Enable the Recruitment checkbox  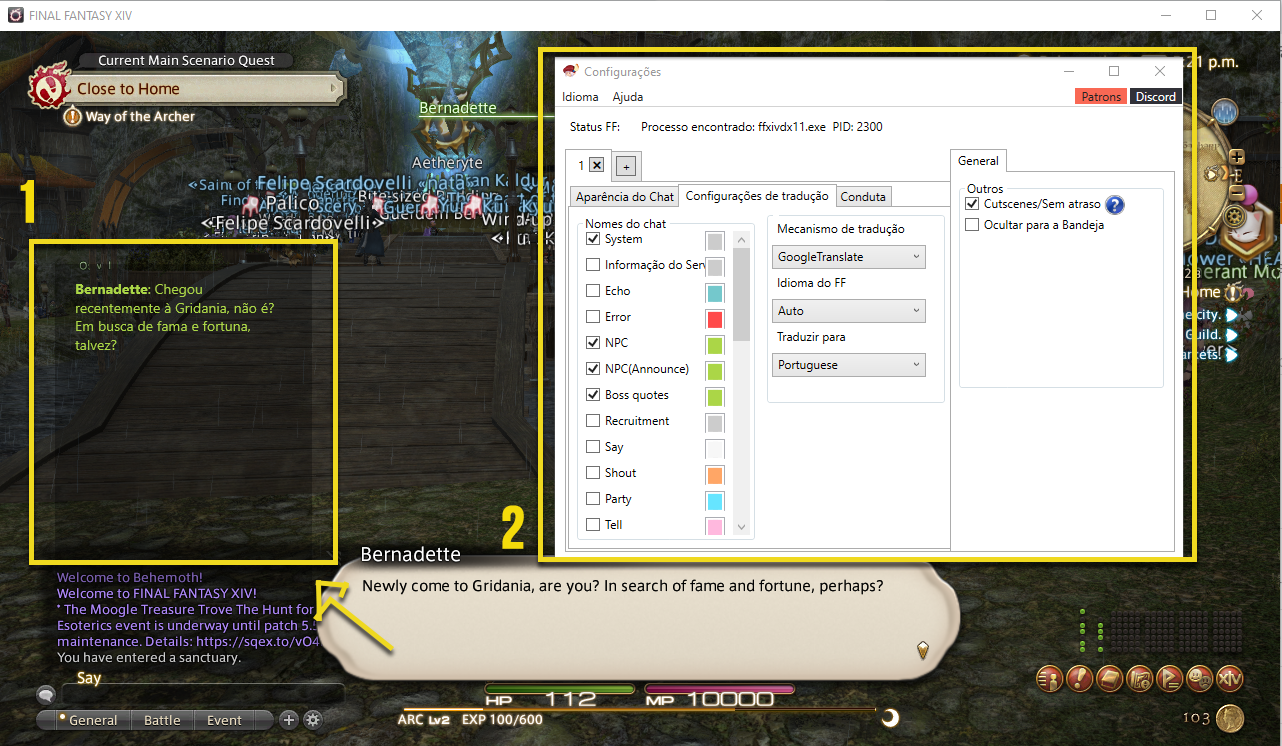tap(593, 421)
